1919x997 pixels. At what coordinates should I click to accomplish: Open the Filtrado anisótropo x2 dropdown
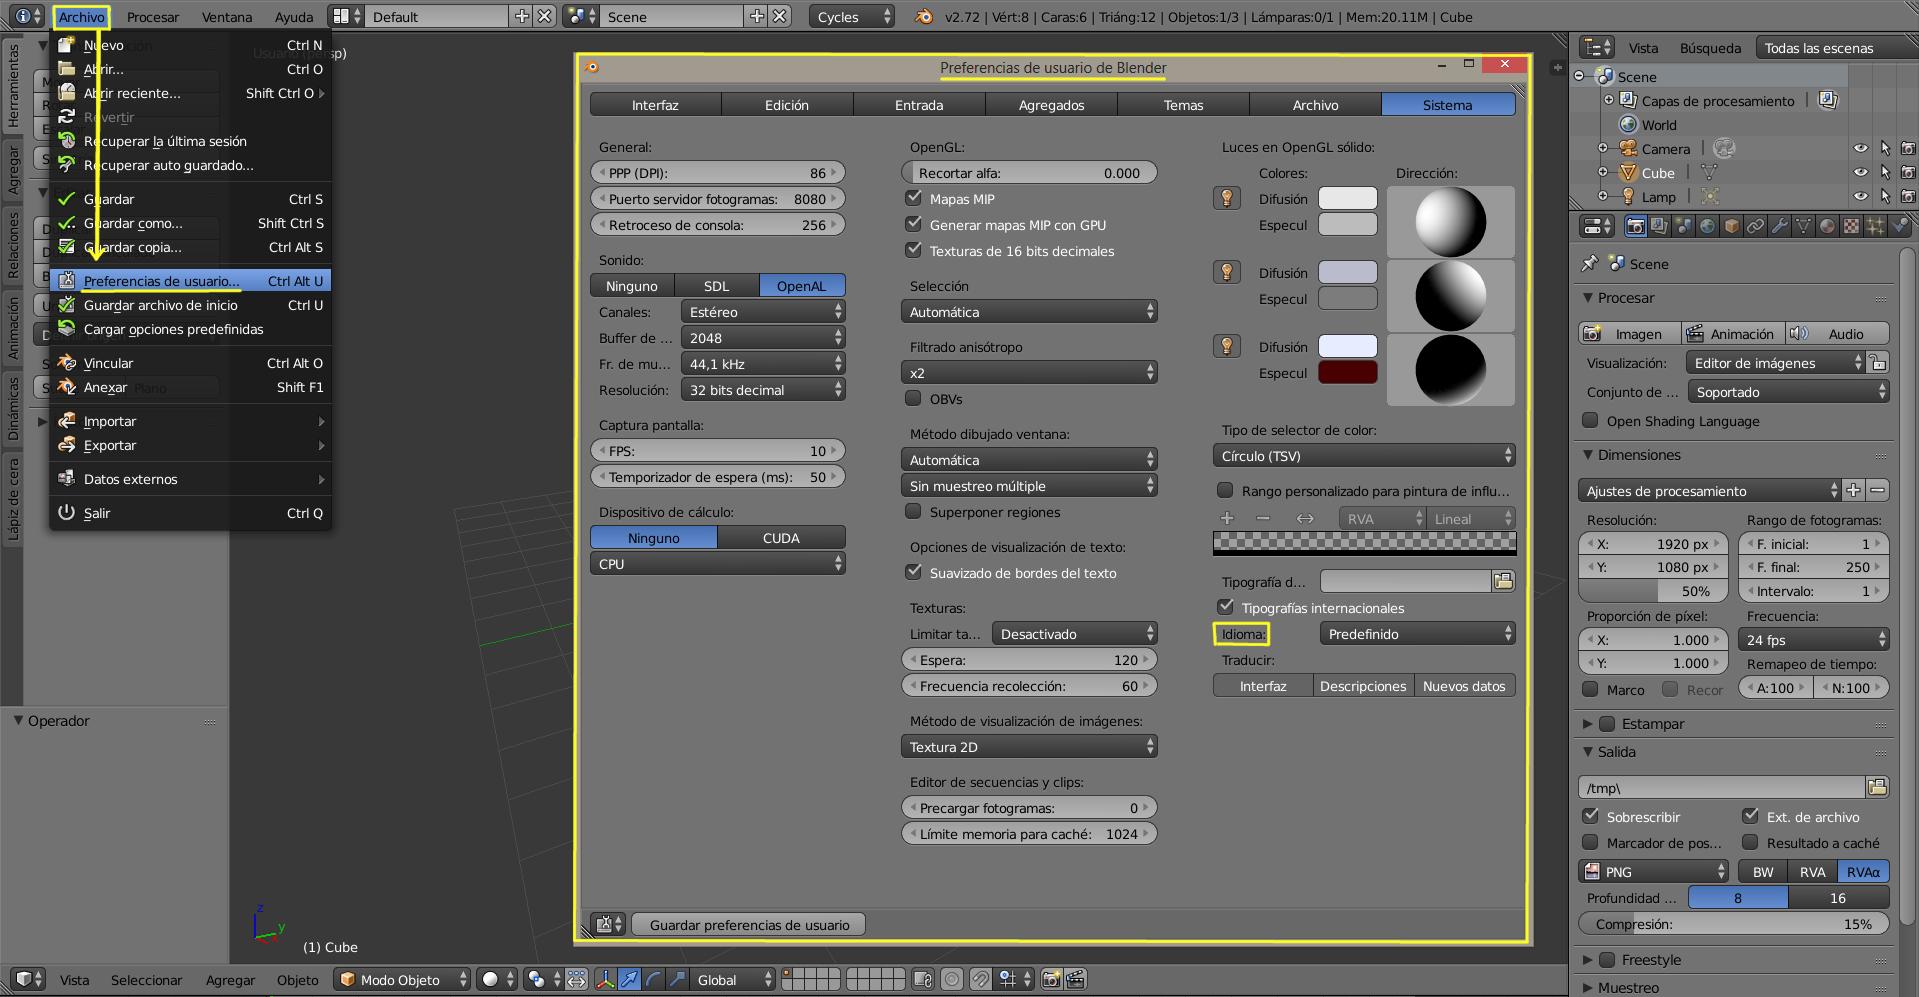tap(1029, 372)
